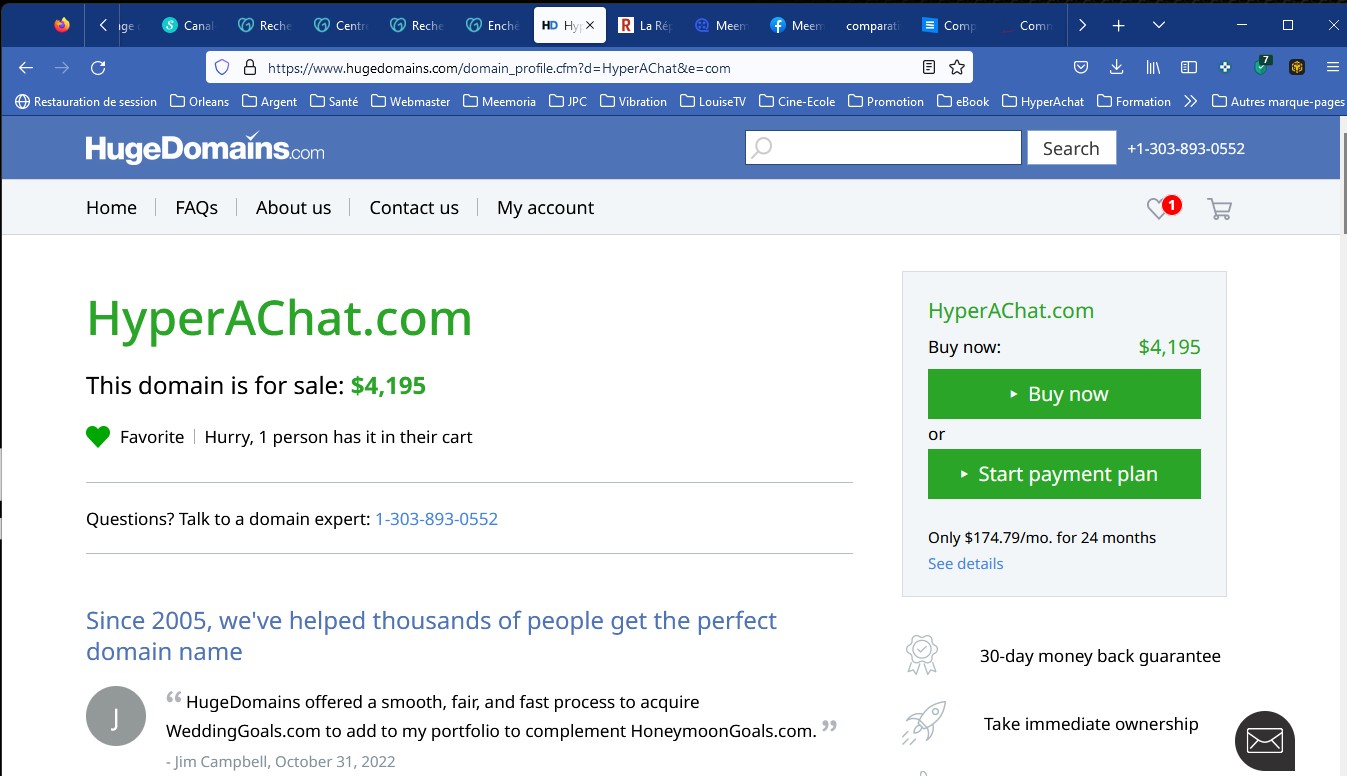This screenshot has width=1347, height=776.
Task: Open Firefox application hamburger menu
Action: click(1332, 67)
